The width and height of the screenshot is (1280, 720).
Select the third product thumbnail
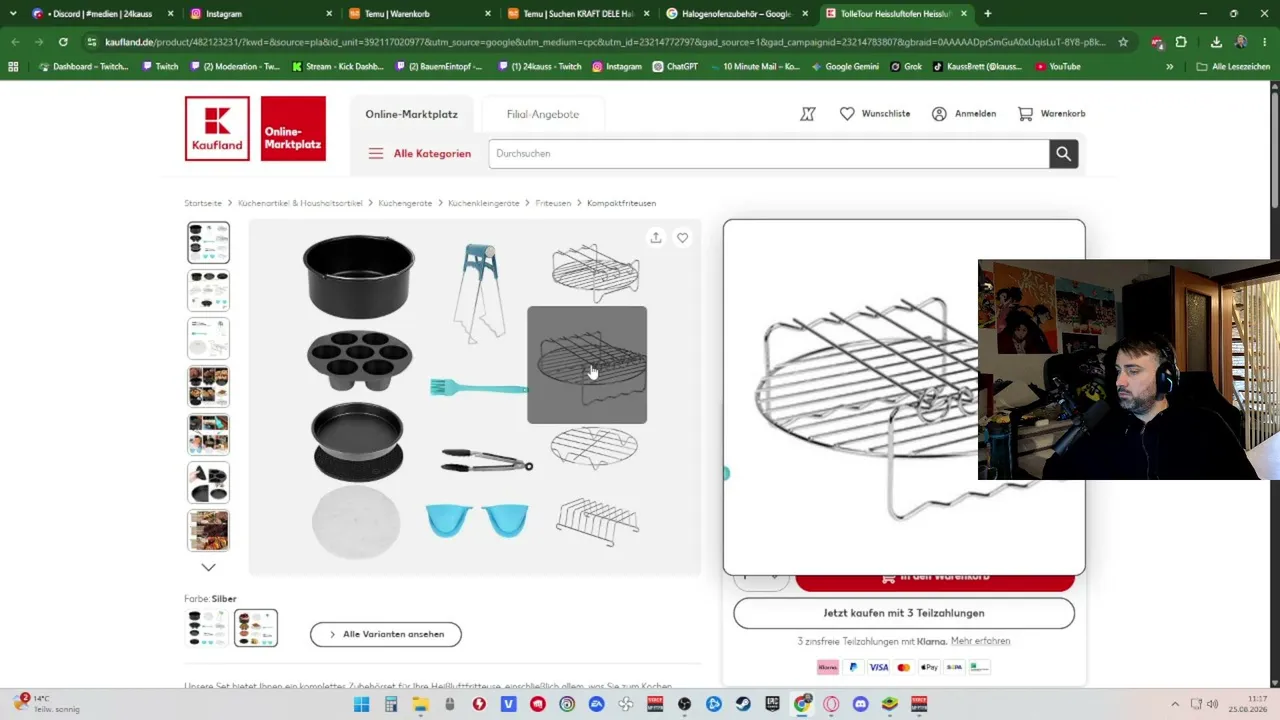208,339
